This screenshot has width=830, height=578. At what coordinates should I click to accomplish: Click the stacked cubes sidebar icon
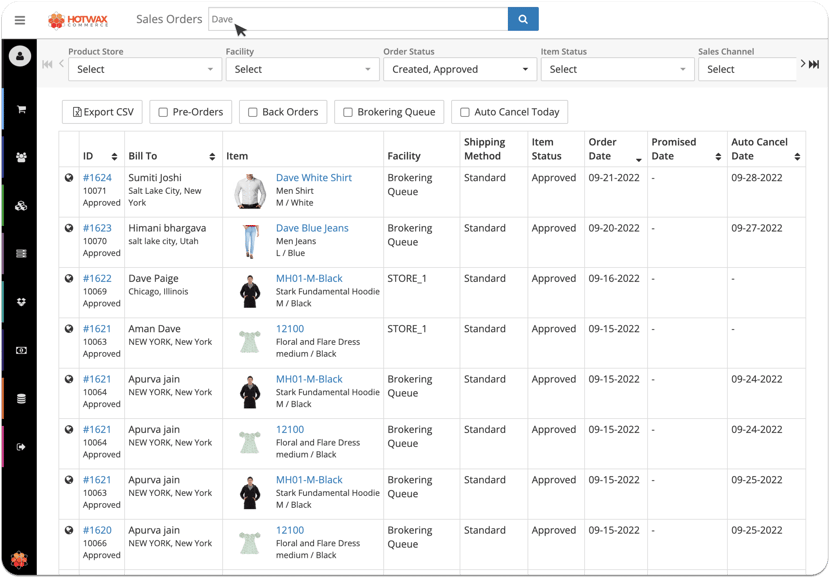pyautogui.click(x=21, y=206)
